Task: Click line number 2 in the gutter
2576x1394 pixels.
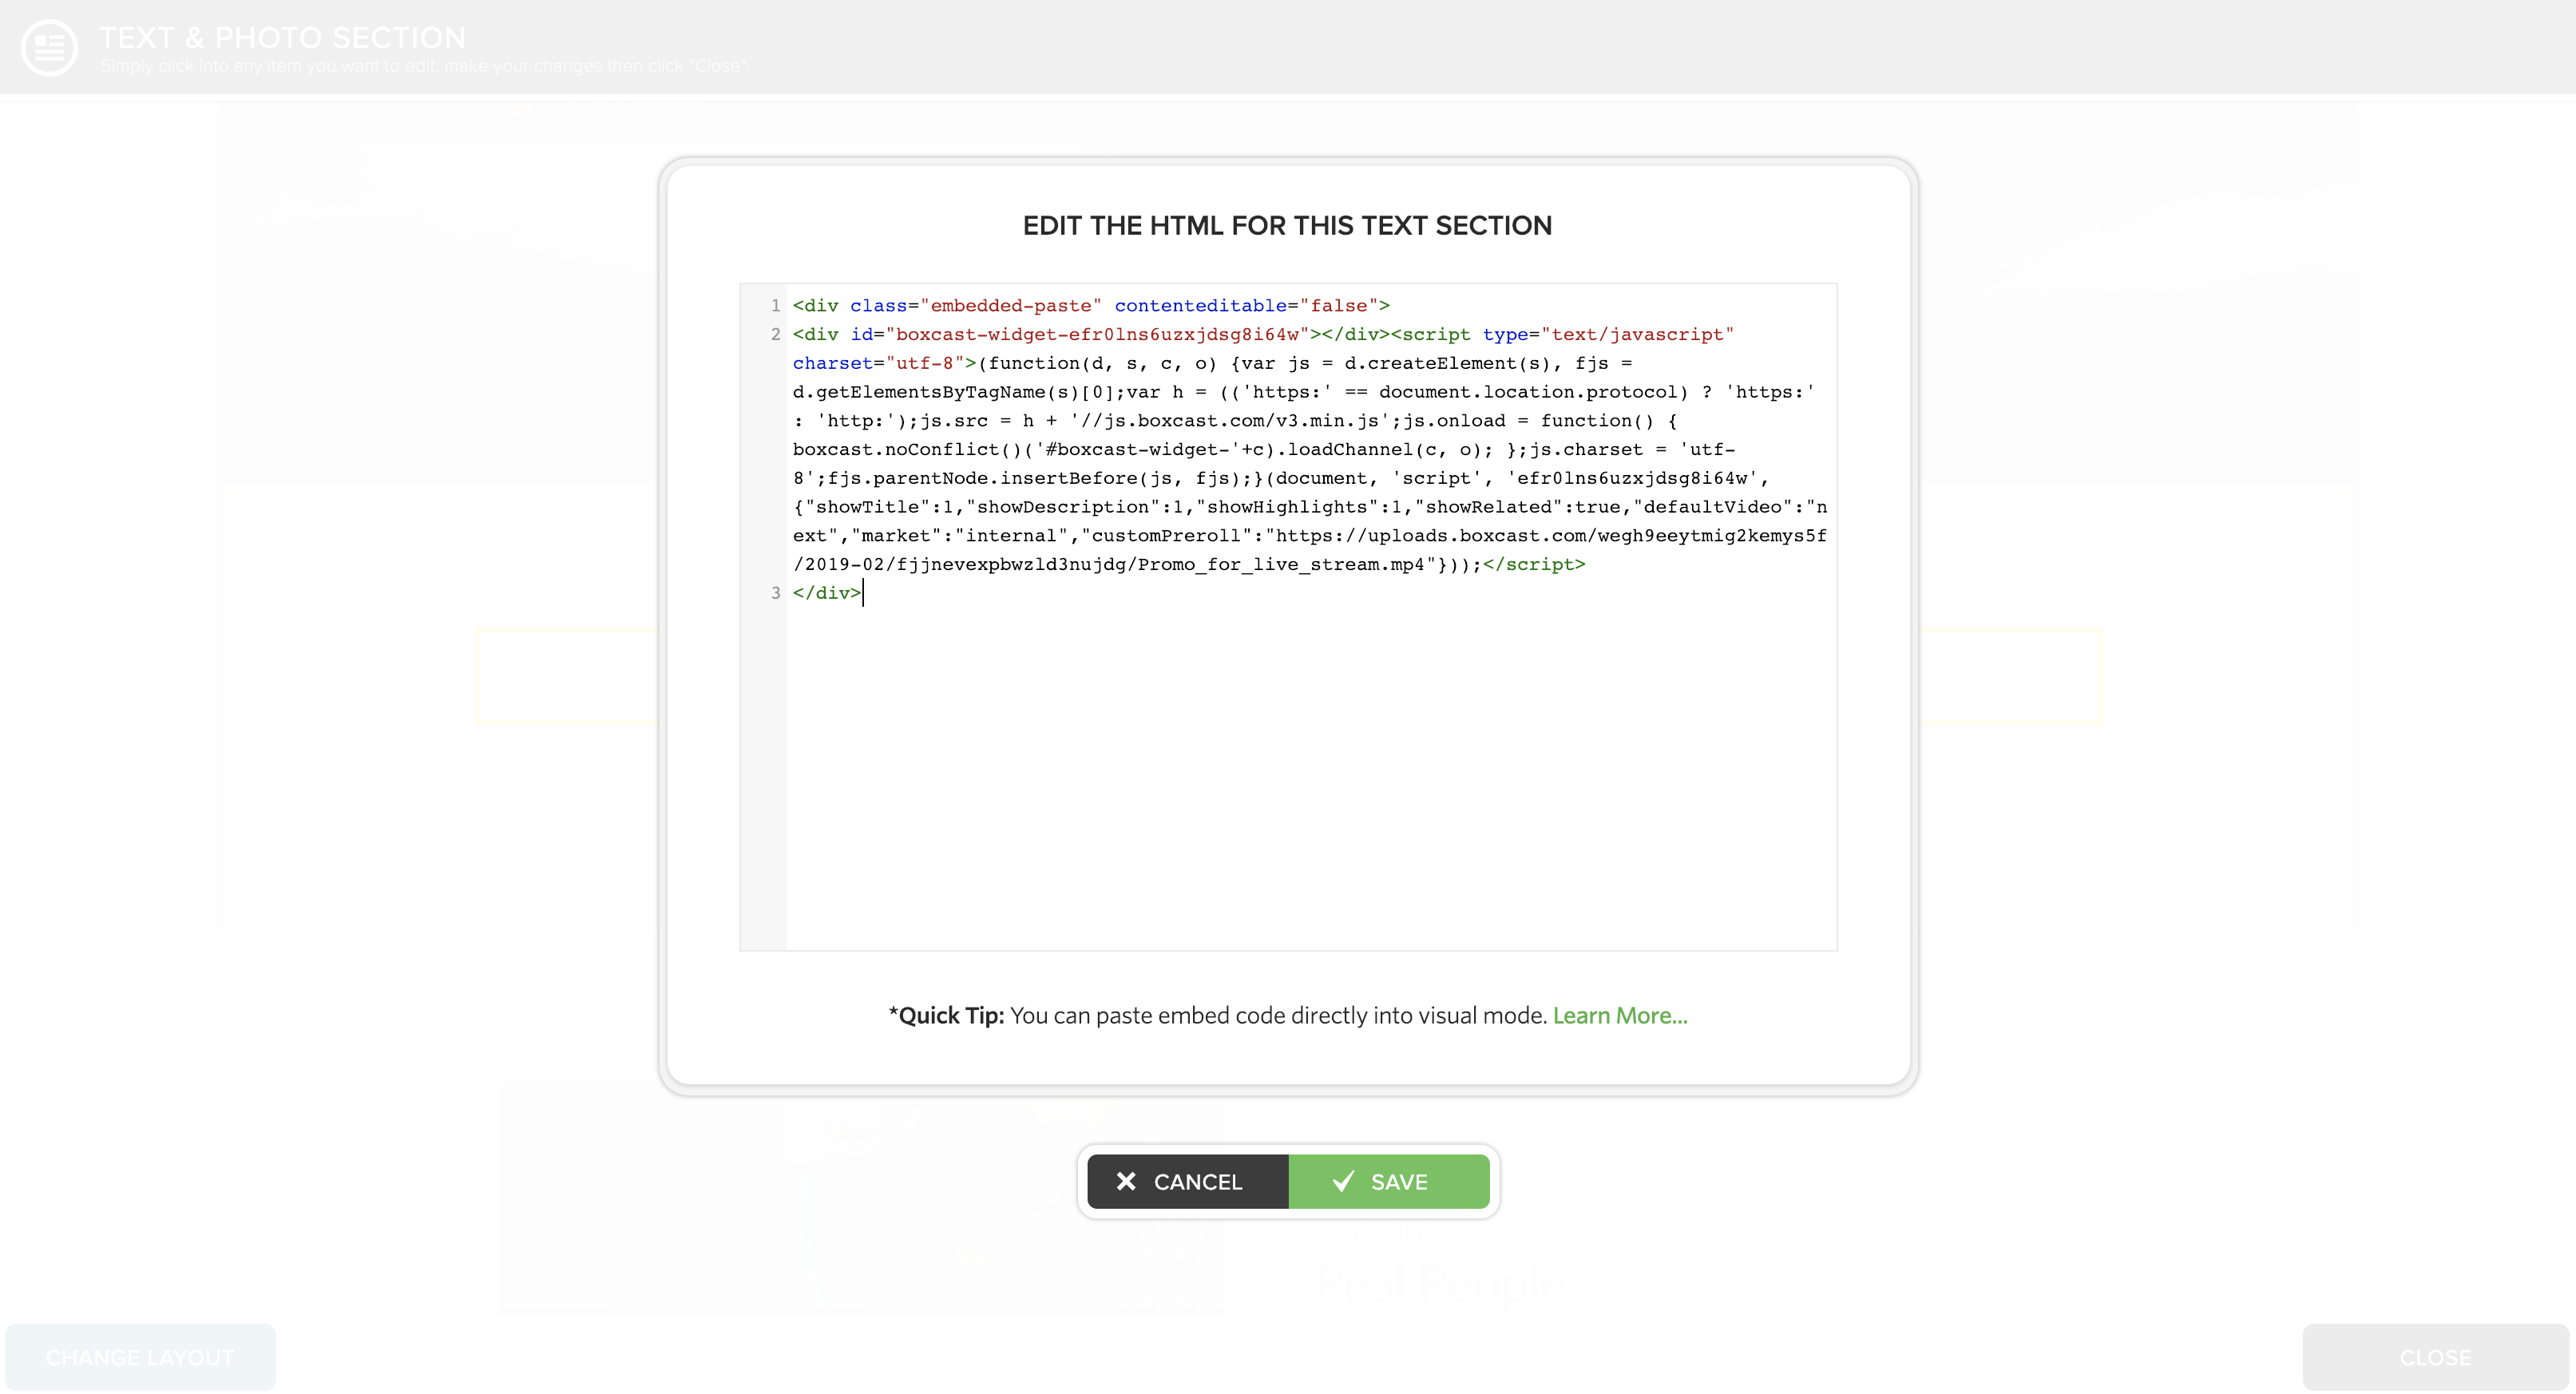Action: click(775, 335)
